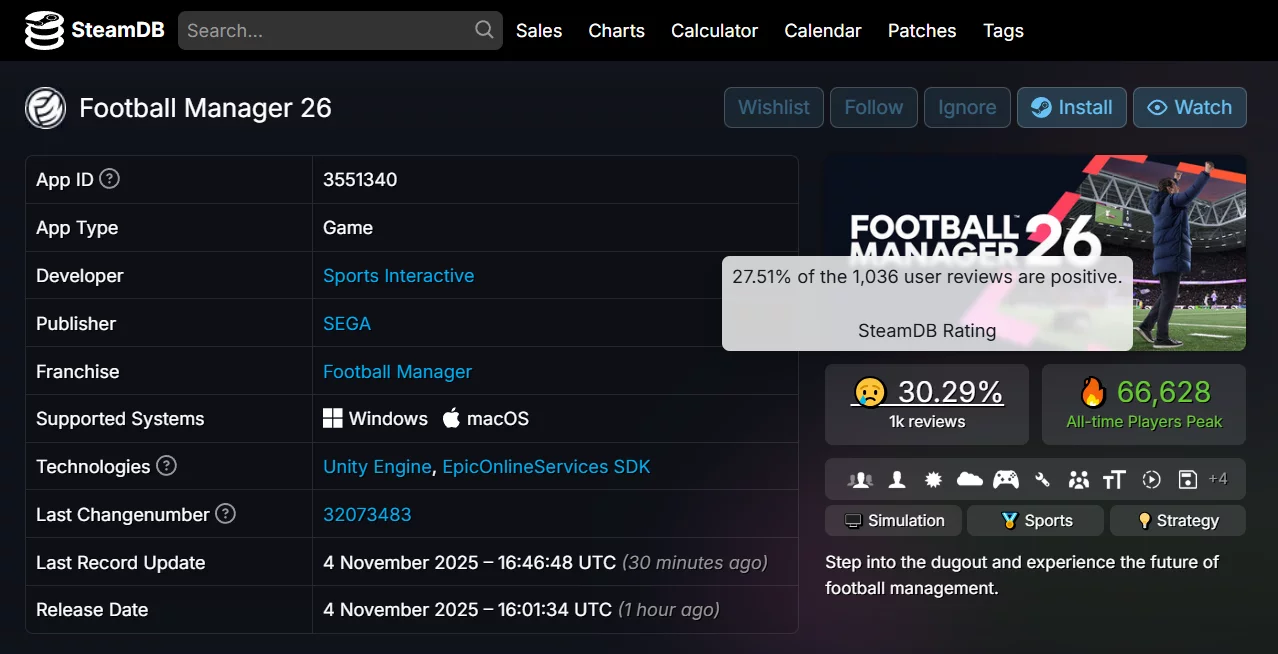This screenshot has height=654, width=1278.
Task: Open the Charts navigation item
Action: point(616,31)
